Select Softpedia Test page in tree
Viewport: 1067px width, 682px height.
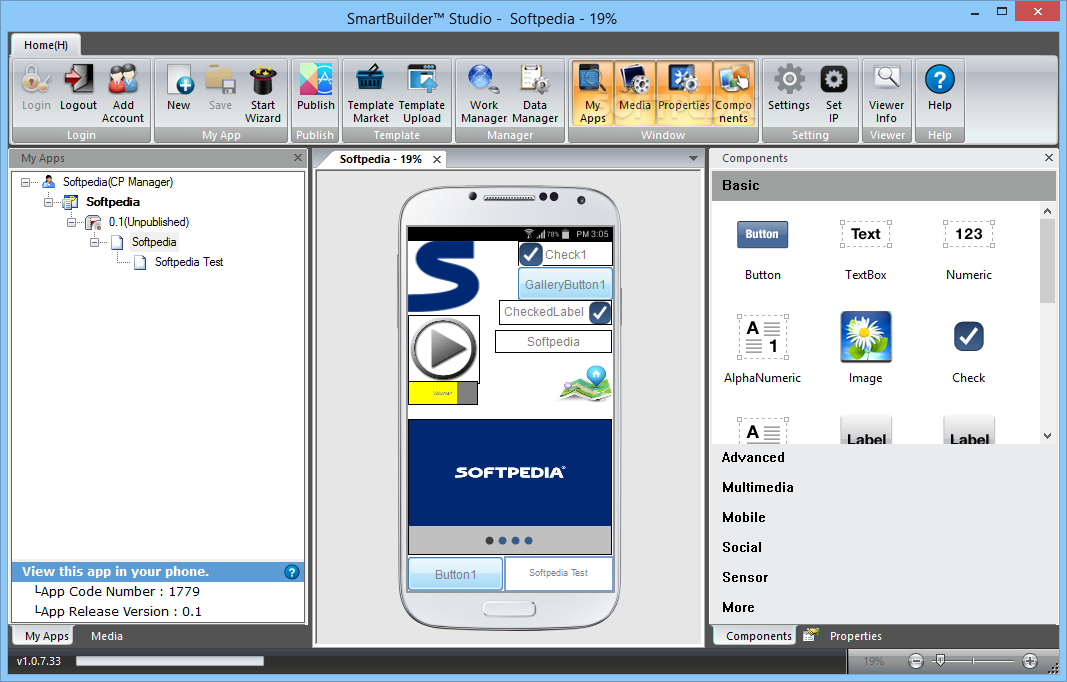[x=188, y=262]
